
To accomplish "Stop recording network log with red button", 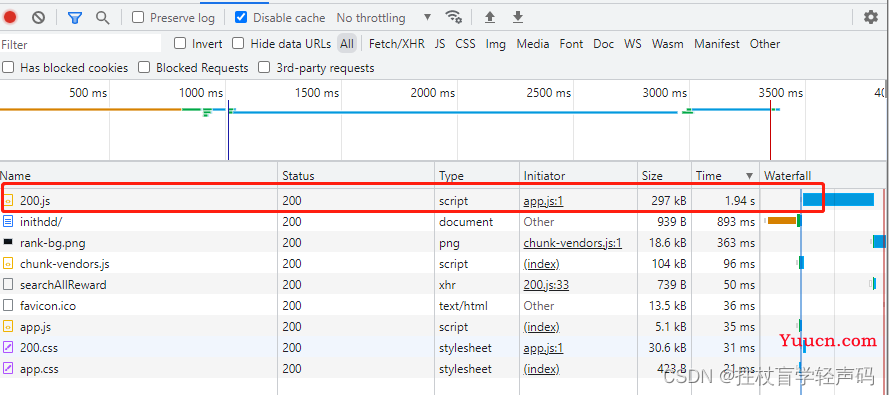I will pos(10,18).
